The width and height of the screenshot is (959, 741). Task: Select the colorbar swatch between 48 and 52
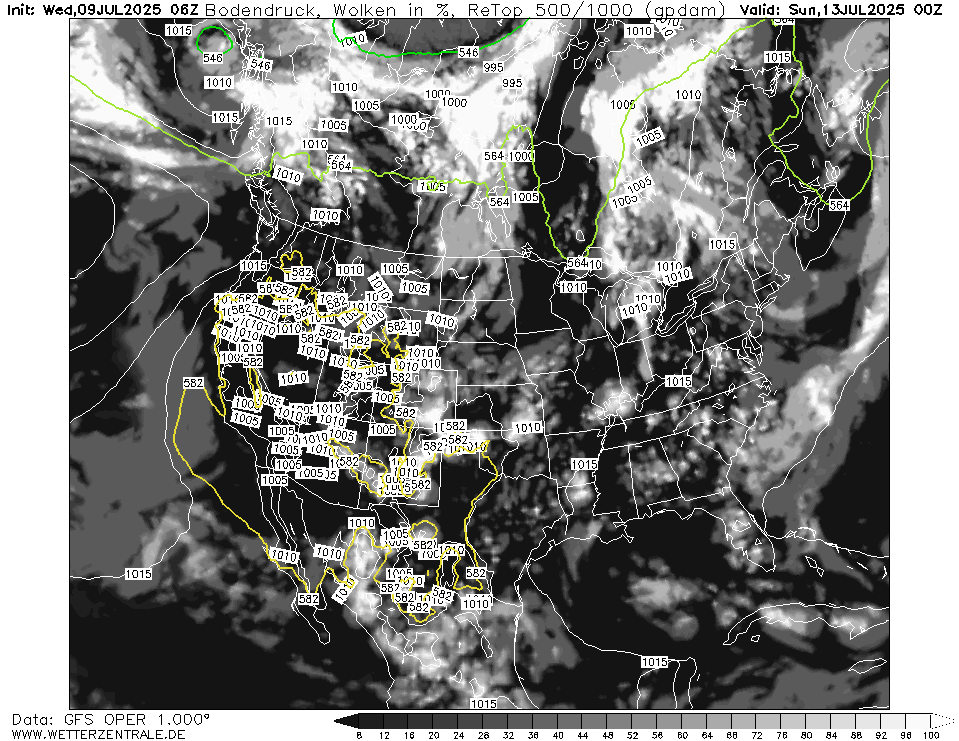point(620,721)
